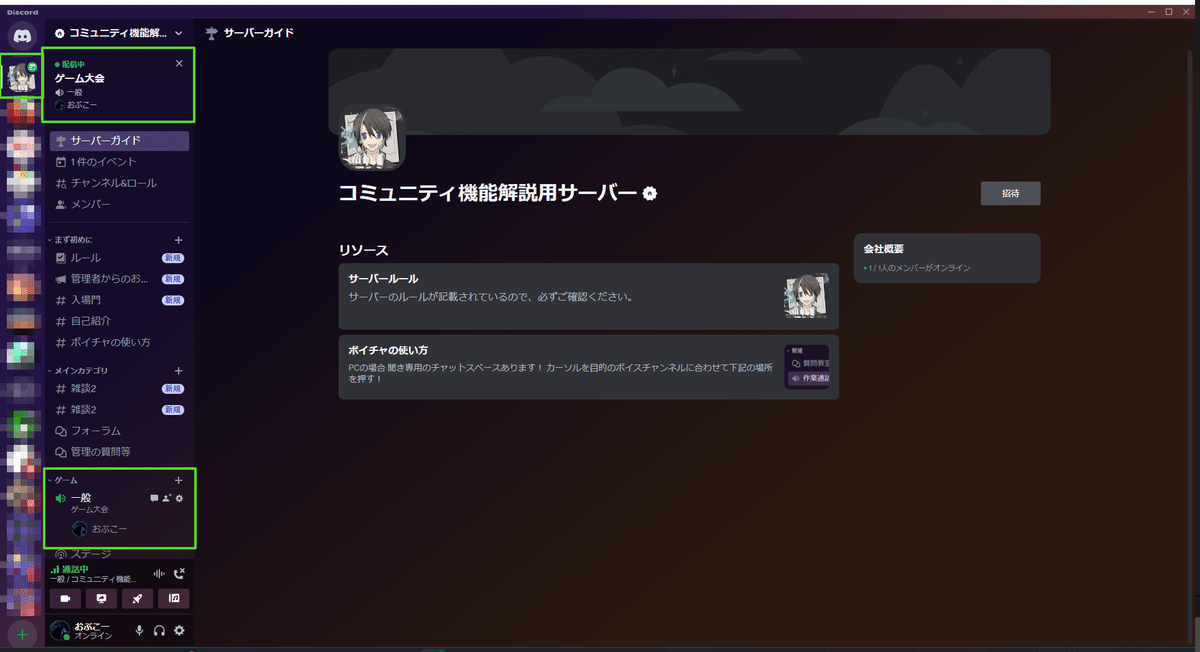Click サーバーガイド title in header
Viewport: 1200px width, 652px height.
click(x=258, y=33)
